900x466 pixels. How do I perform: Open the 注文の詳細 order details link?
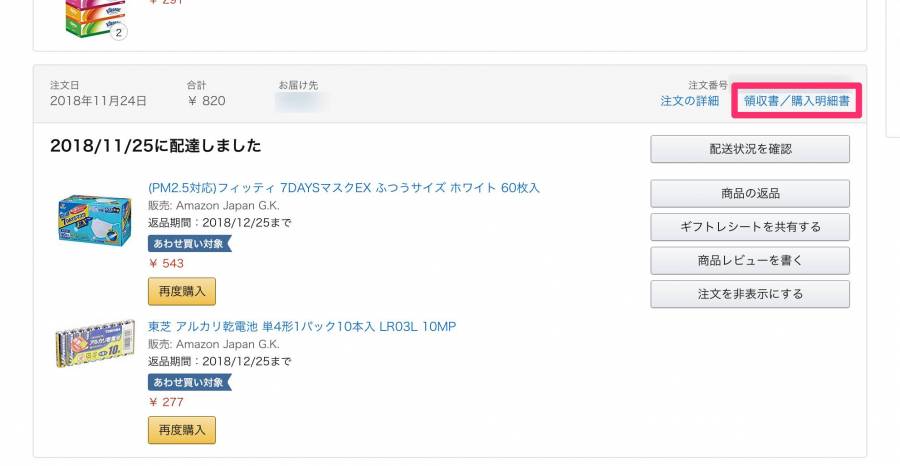click(x=689, y=101)
